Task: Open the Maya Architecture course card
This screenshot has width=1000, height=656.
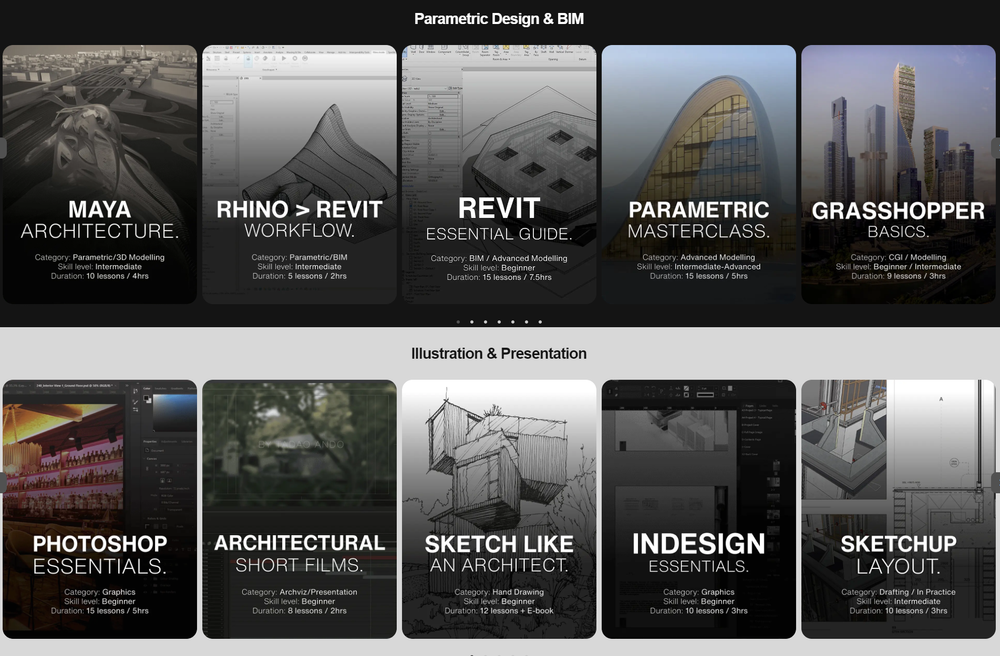Action: (x=100, y=174)
